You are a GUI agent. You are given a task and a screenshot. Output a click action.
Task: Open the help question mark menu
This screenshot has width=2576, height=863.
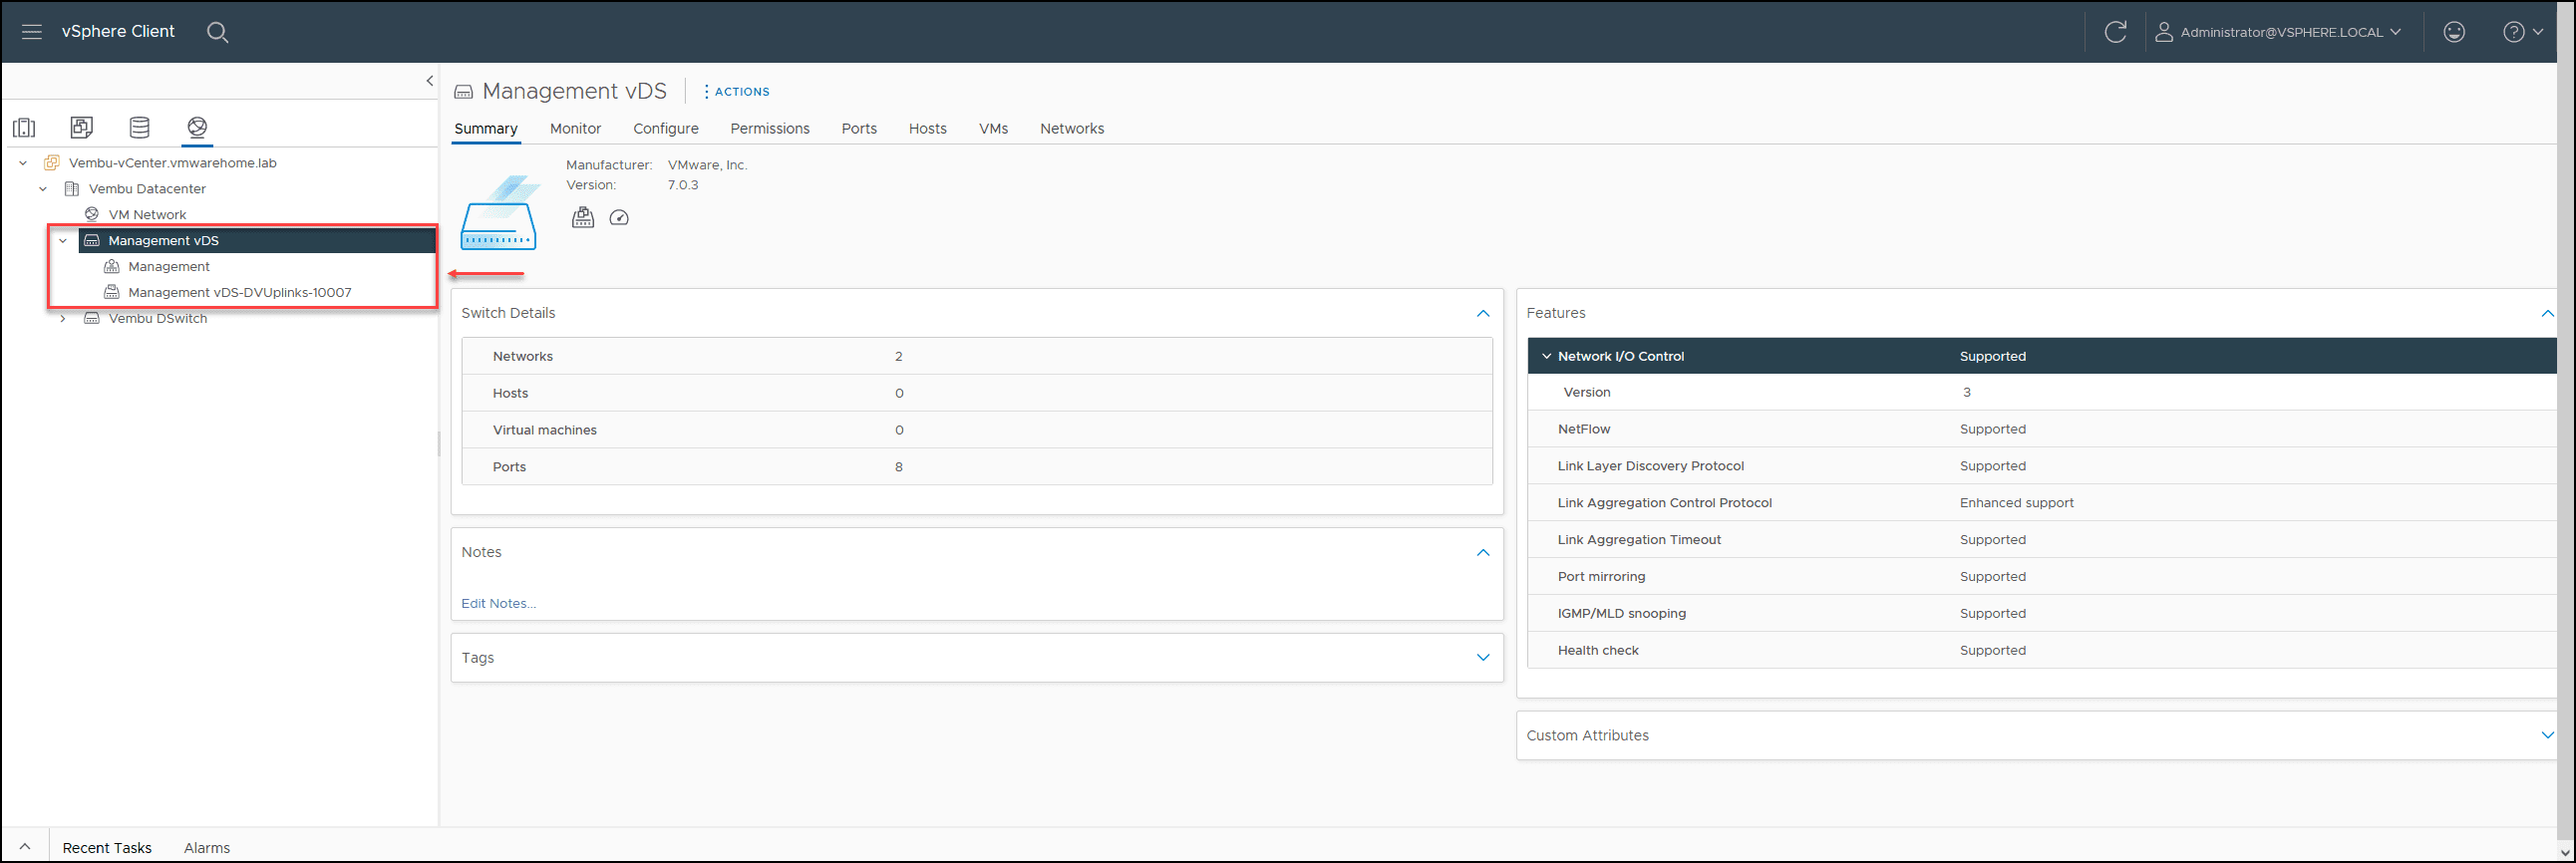(2522, 32)
